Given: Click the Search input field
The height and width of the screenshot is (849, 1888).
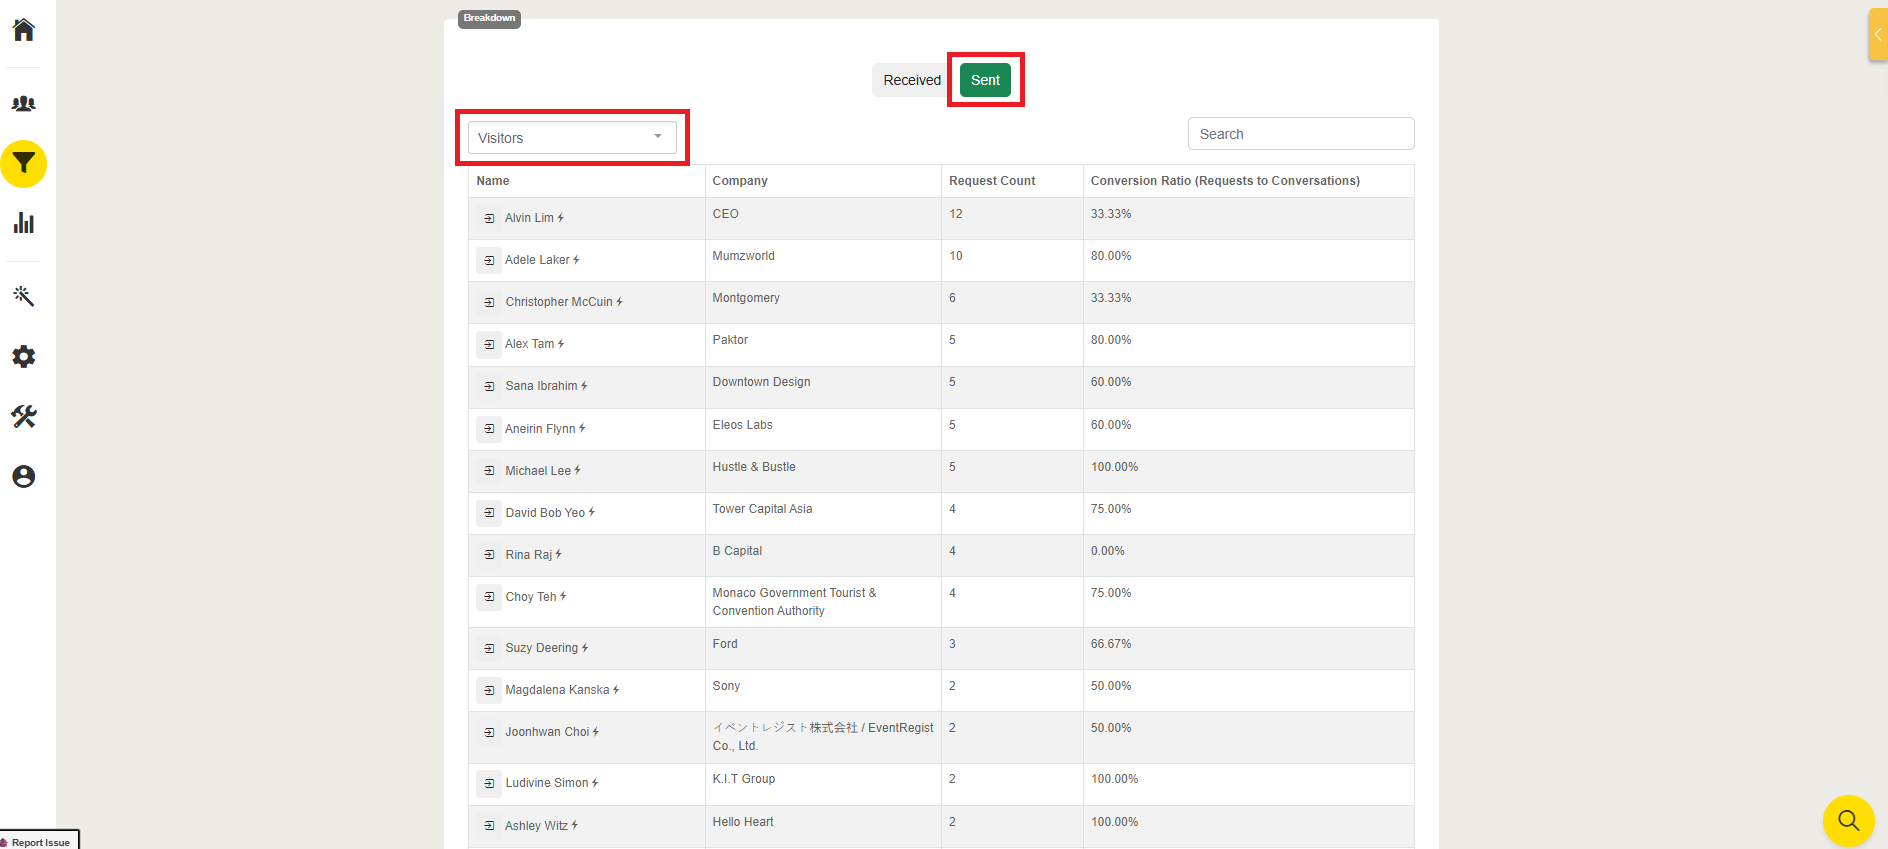Looking at the screenshot, I should (1301, 134).
